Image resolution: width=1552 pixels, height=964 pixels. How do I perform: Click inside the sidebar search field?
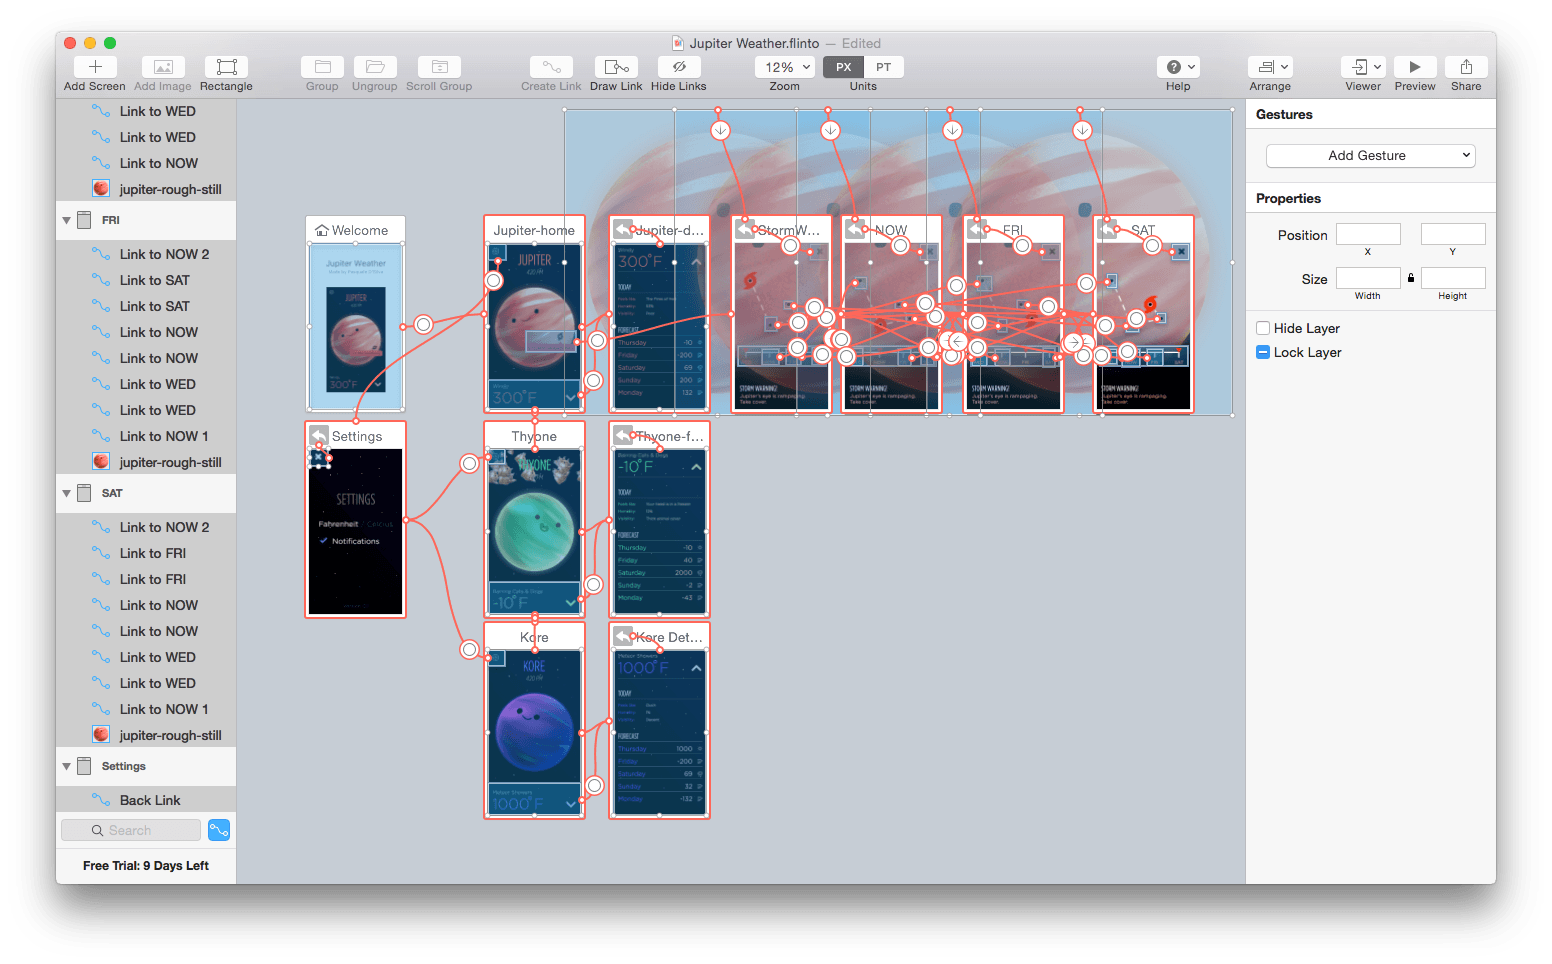click(x=130, y=829)
